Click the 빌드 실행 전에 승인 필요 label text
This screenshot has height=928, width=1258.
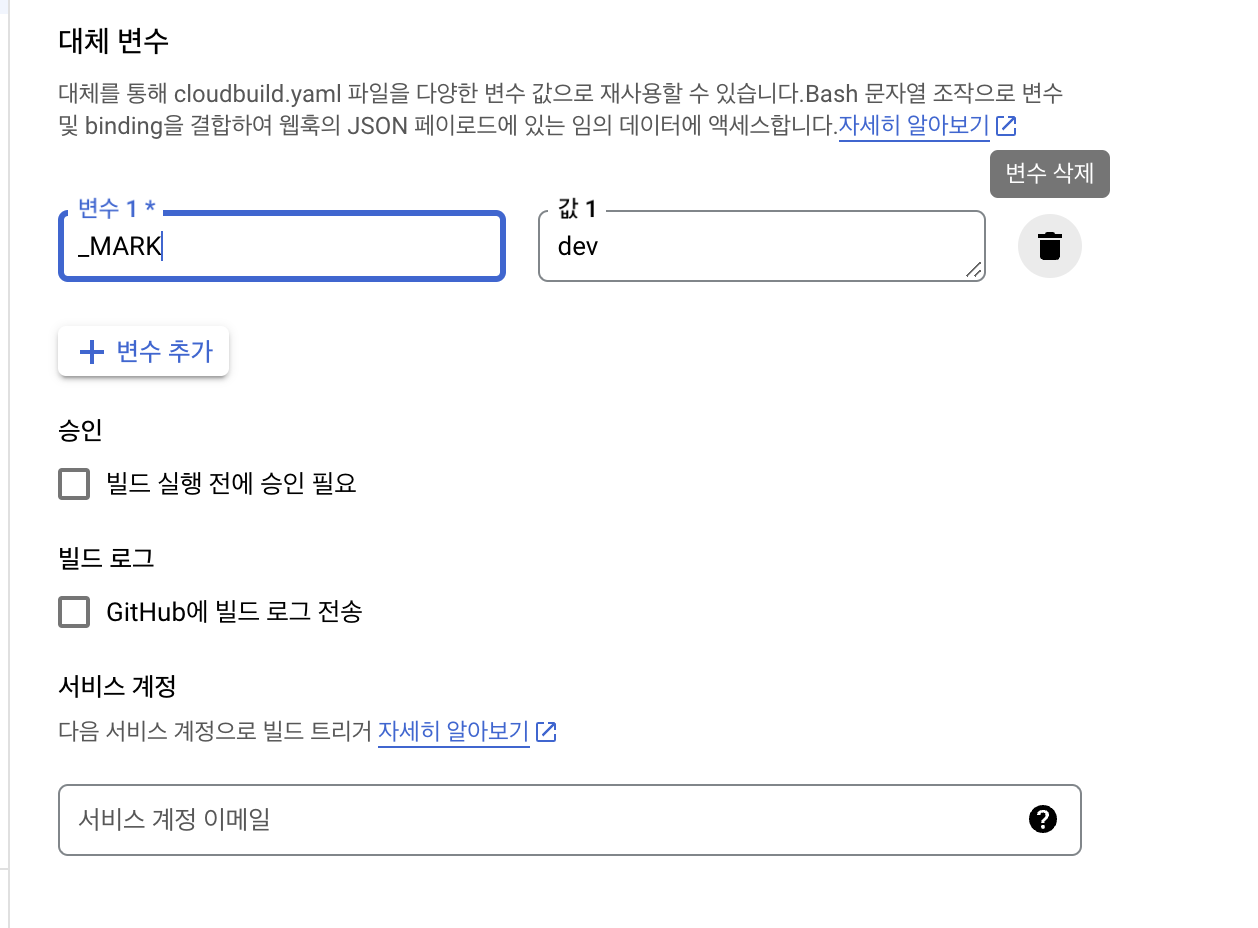tap(231, 485)
